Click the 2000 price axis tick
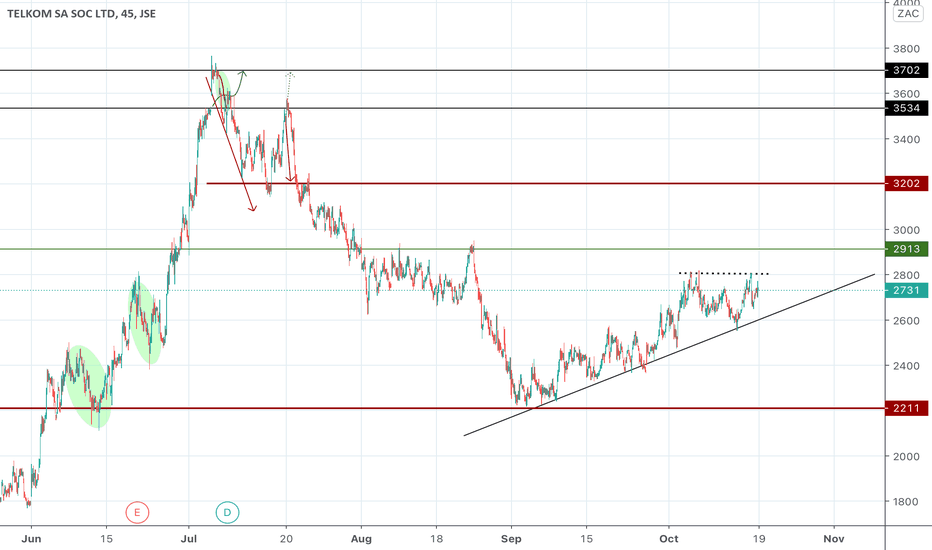 [x=906, y=456]
